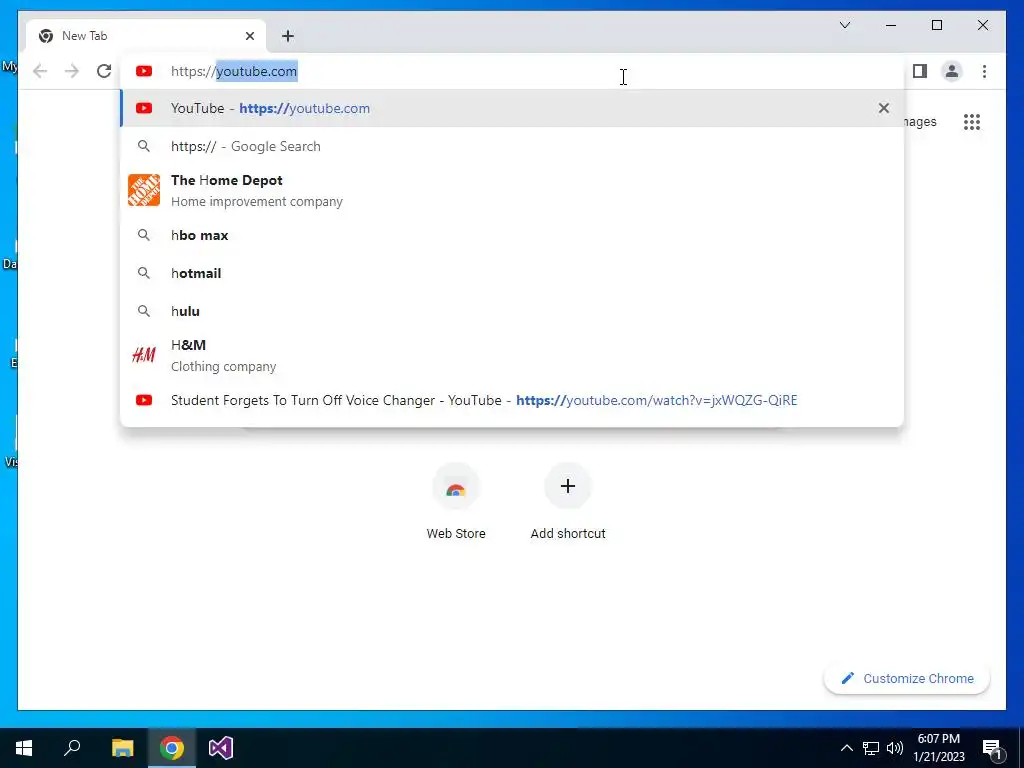The image size is (1024, 768).
Task: Click YouTube icon on video suggestion
Action: (144, 400)
